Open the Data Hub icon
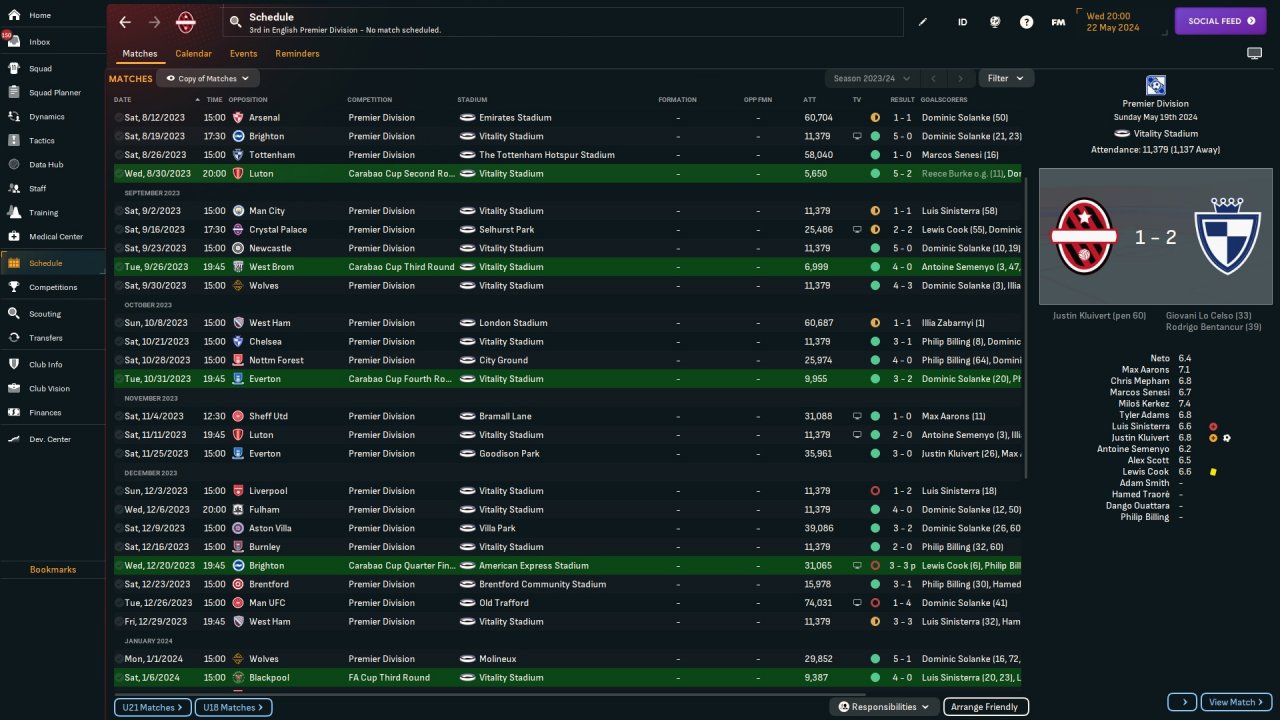 (14, 164)
